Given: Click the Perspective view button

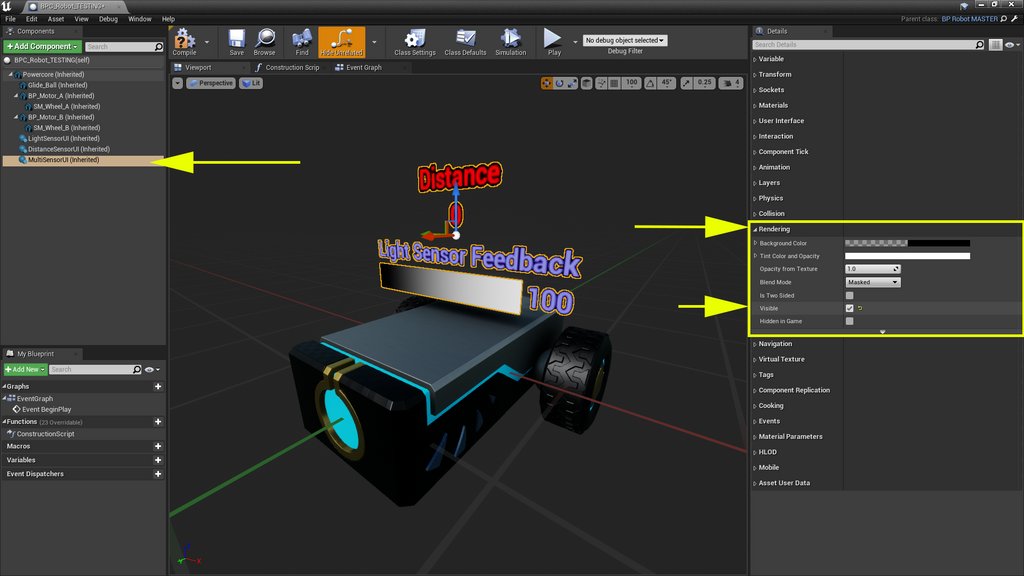Looking at the screenshot, I should coord(211,83).
